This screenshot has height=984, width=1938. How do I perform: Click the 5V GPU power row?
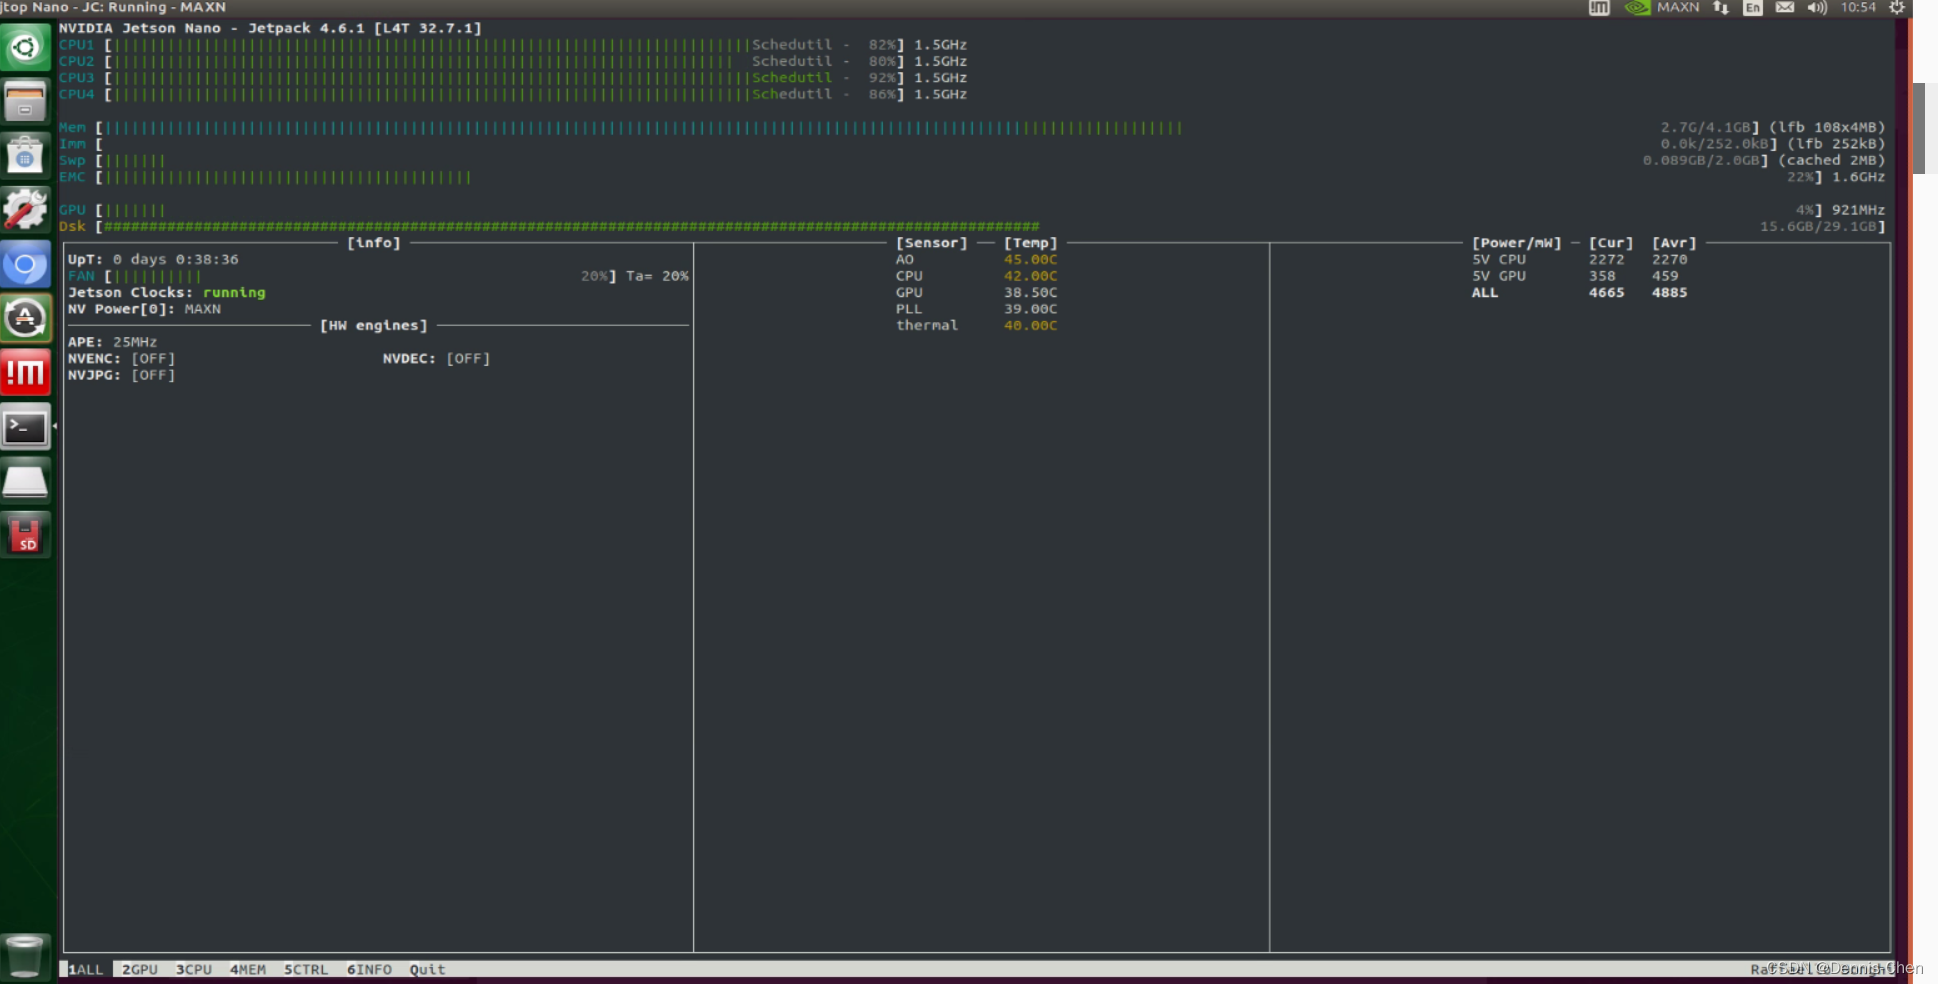[1575, 276]
